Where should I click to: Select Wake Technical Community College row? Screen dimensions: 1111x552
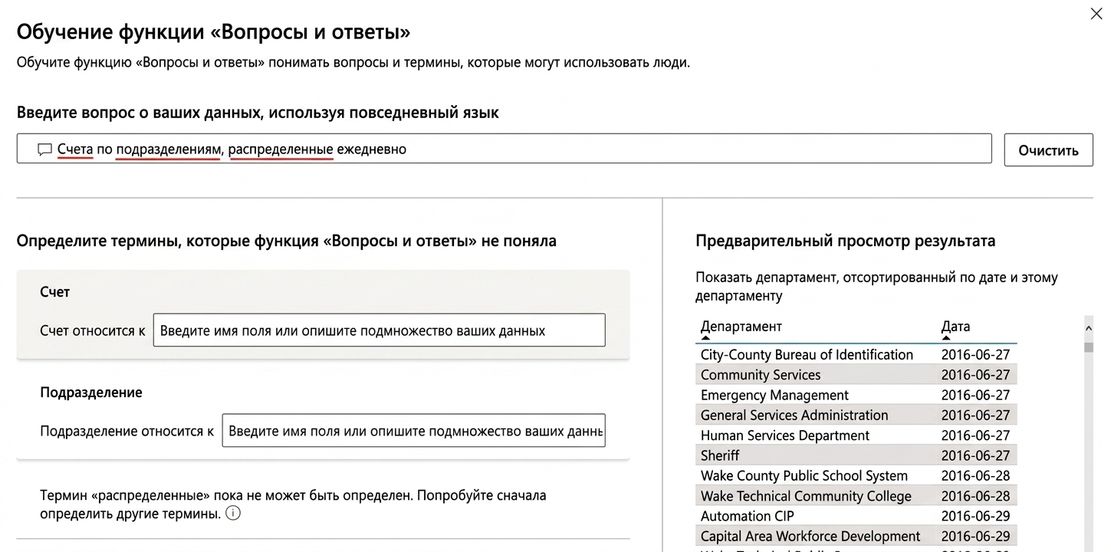click(856, 496)
